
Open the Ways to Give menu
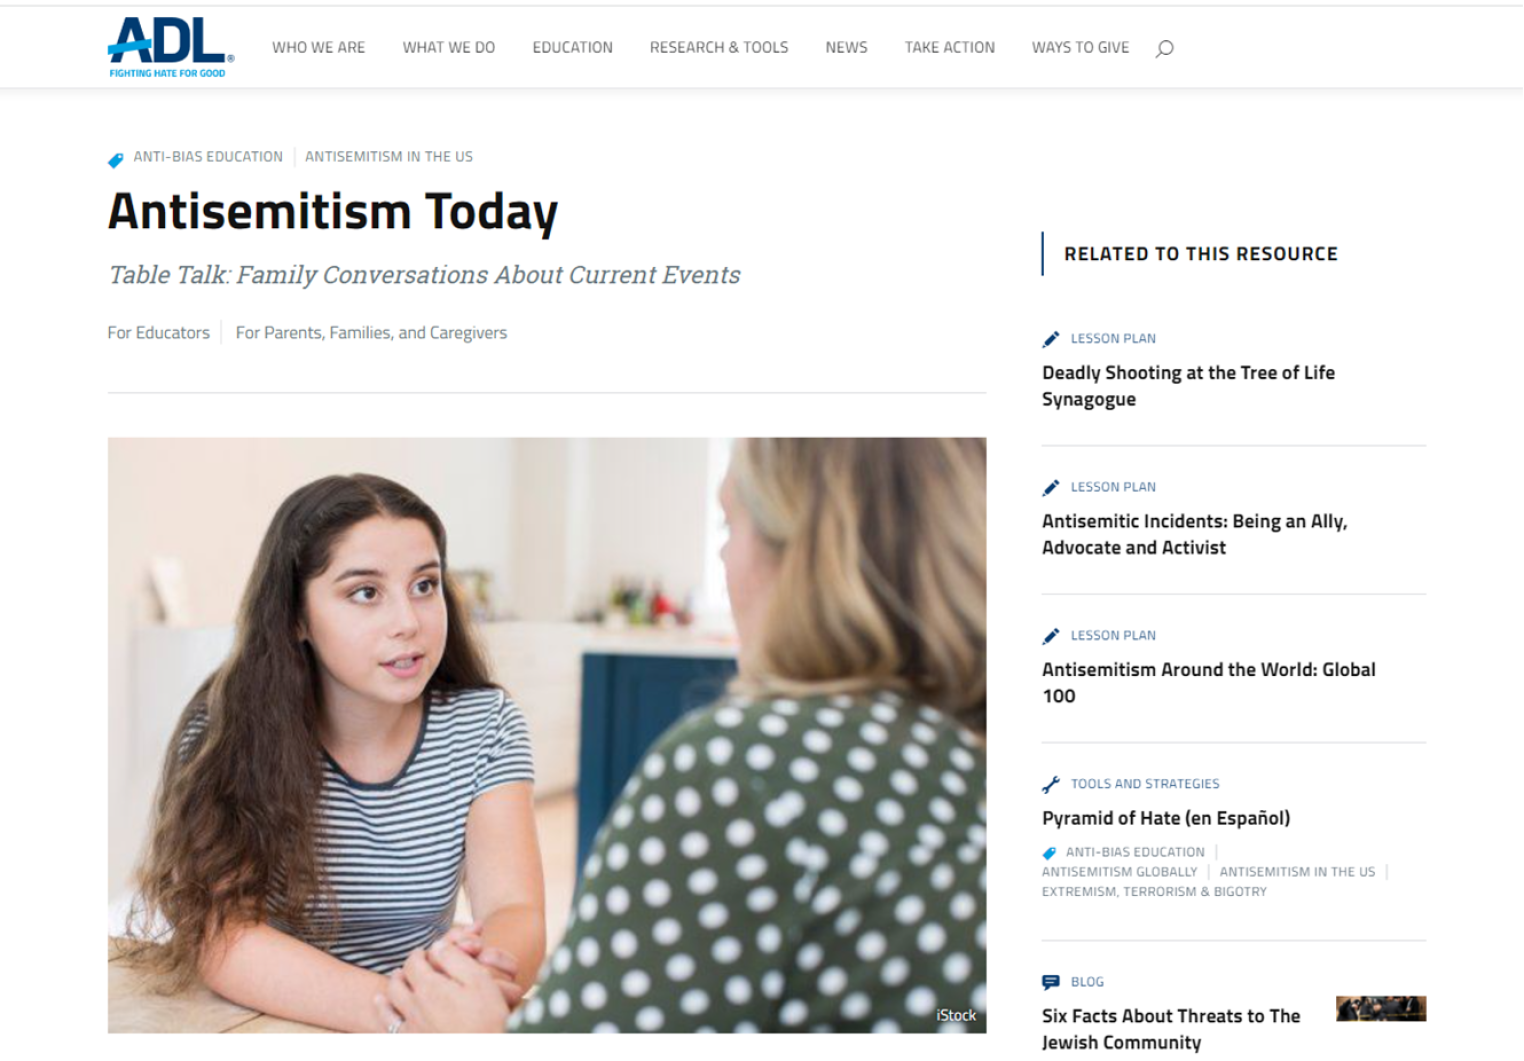pyautogui.click(x=1080, y=47)
